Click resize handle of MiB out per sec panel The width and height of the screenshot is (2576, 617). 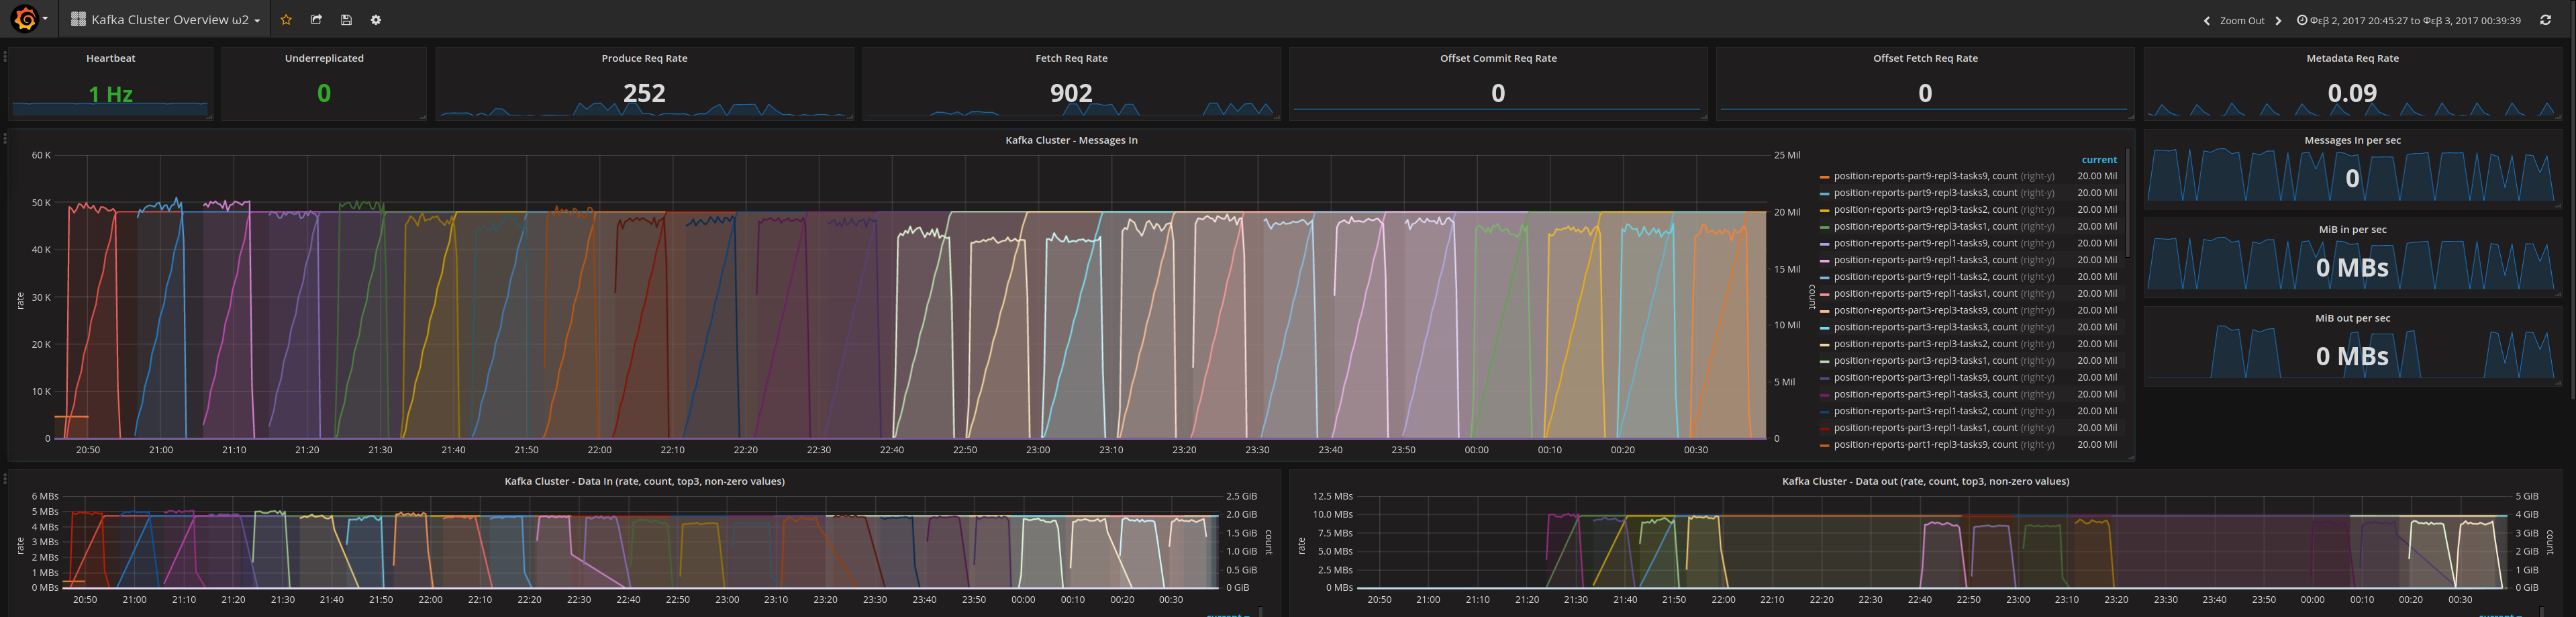2558,384
